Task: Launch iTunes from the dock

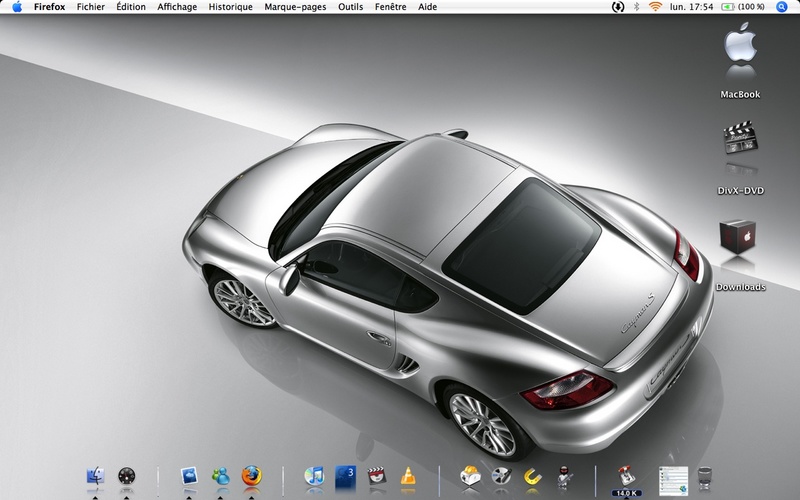Action: (x=314, y=476)
